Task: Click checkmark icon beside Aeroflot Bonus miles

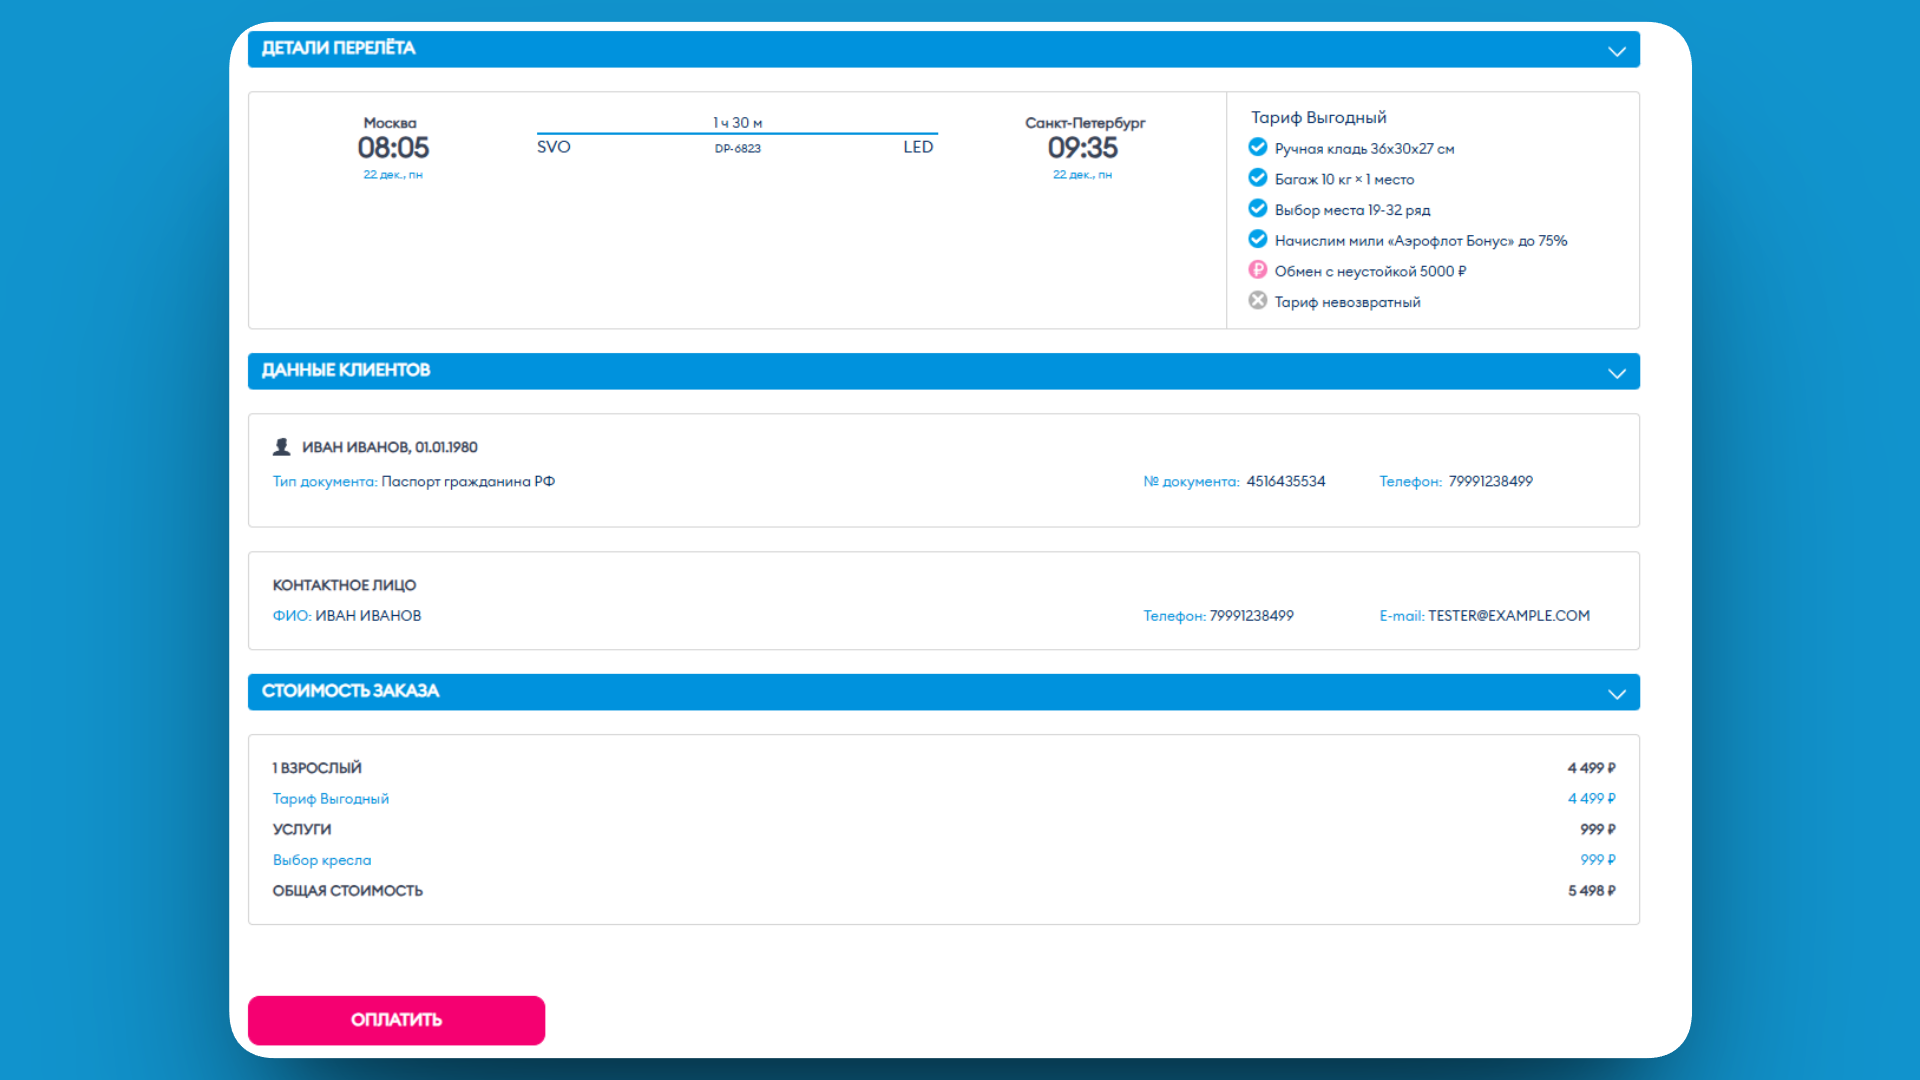Action: (x=1257, y=239)
